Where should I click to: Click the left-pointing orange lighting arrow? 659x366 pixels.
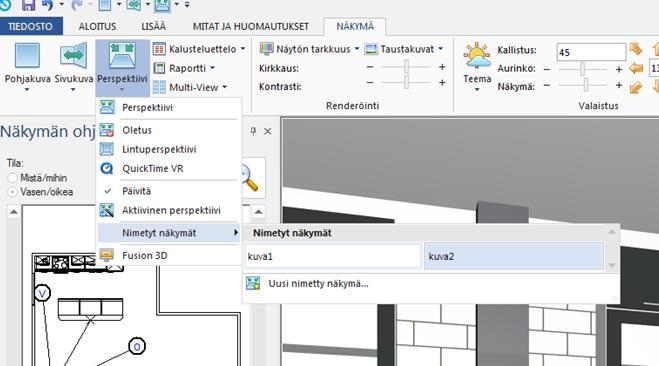(636, 68)
